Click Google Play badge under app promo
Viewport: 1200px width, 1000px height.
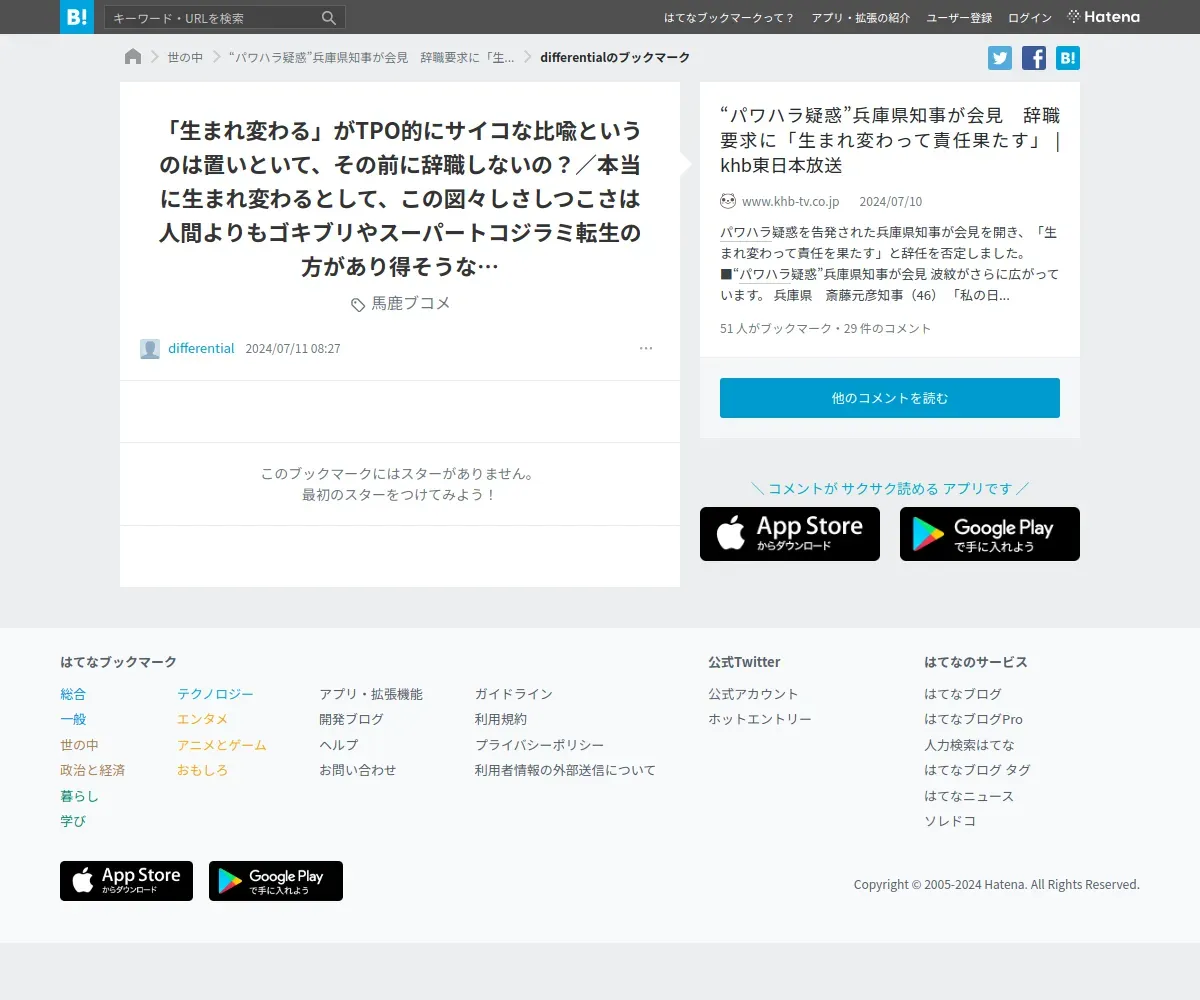click(990, 534)
